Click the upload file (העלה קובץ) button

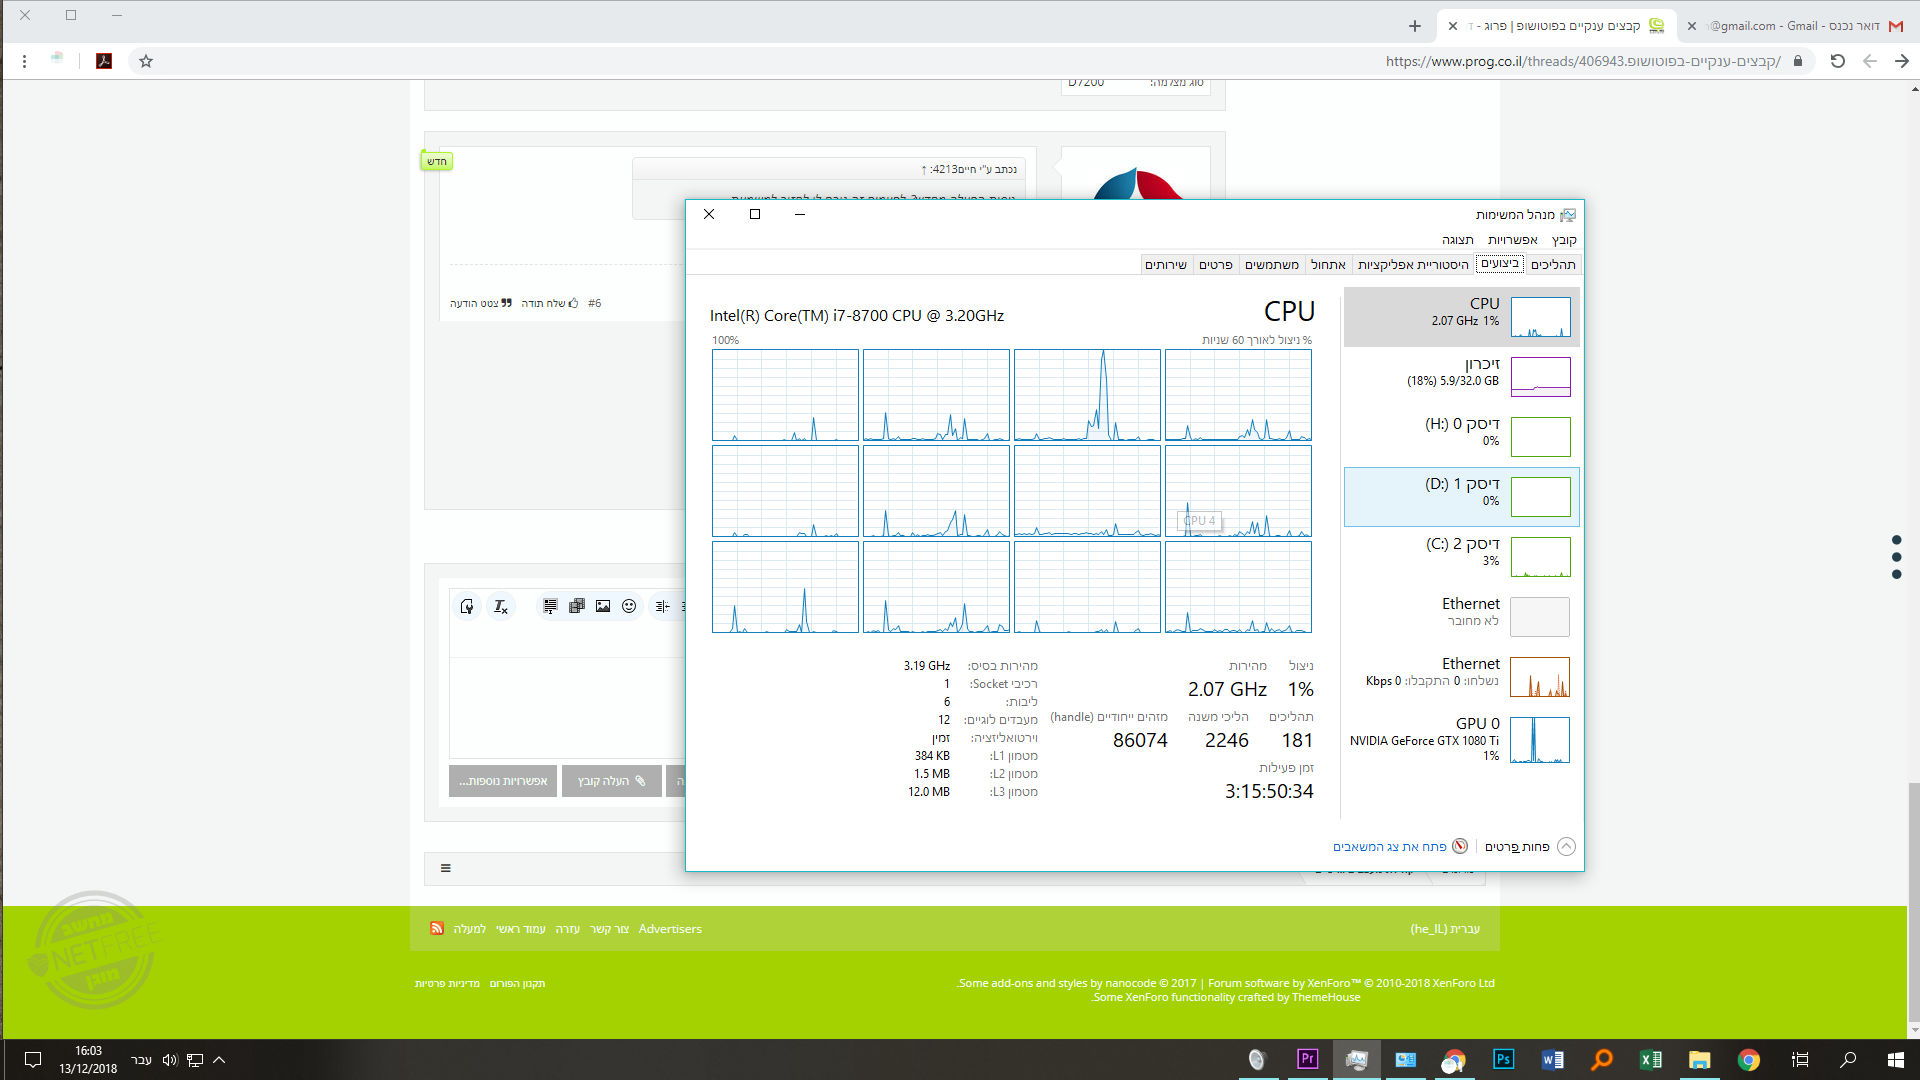tap(611, 781)
